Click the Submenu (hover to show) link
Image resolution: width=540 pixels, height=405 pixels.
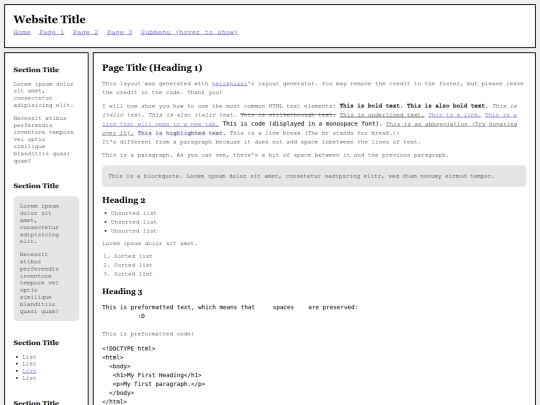click(189, 32)
